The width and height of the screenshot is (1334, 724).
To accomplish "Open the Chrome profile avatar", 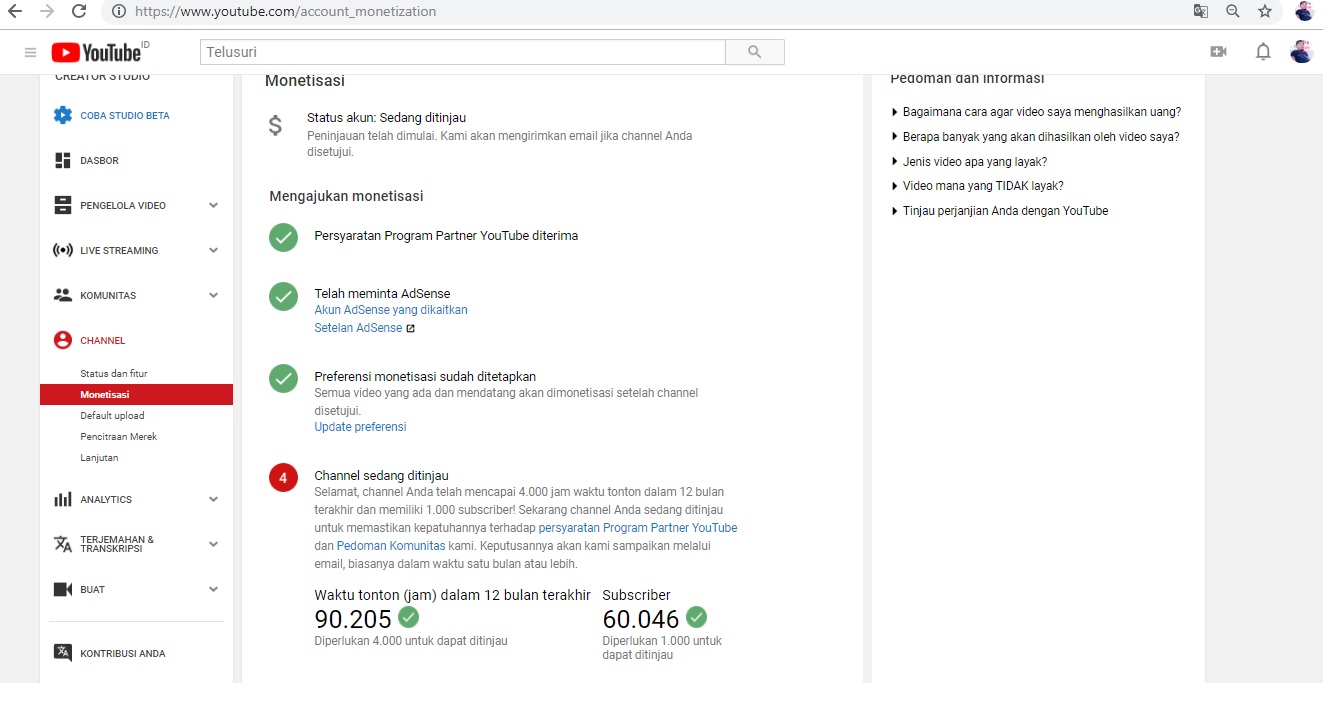I will coord(1304,11).
